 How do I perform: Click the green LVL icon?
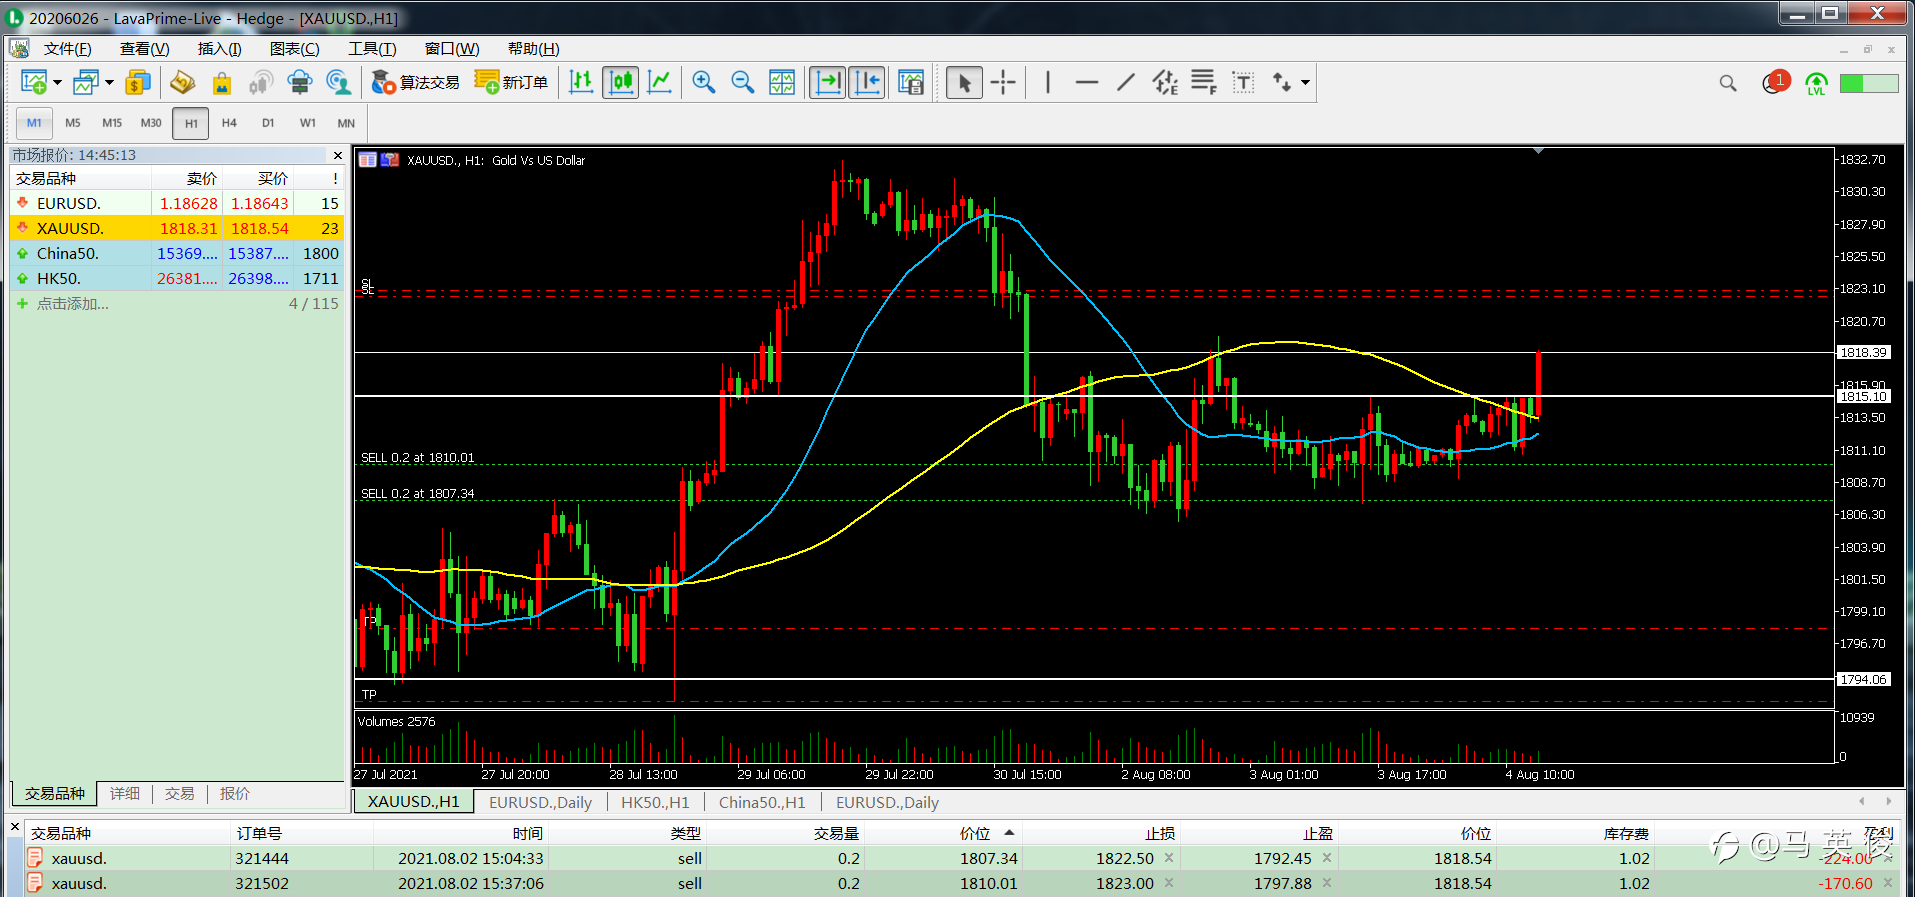coord(1816,83)
